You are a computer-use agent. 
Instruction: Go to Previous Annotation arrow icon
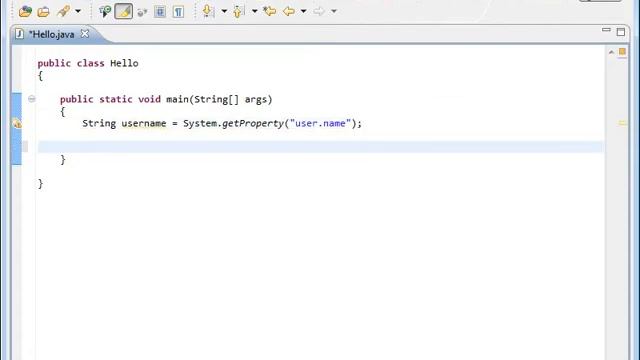pyautogui.click(x=238, y=11)
